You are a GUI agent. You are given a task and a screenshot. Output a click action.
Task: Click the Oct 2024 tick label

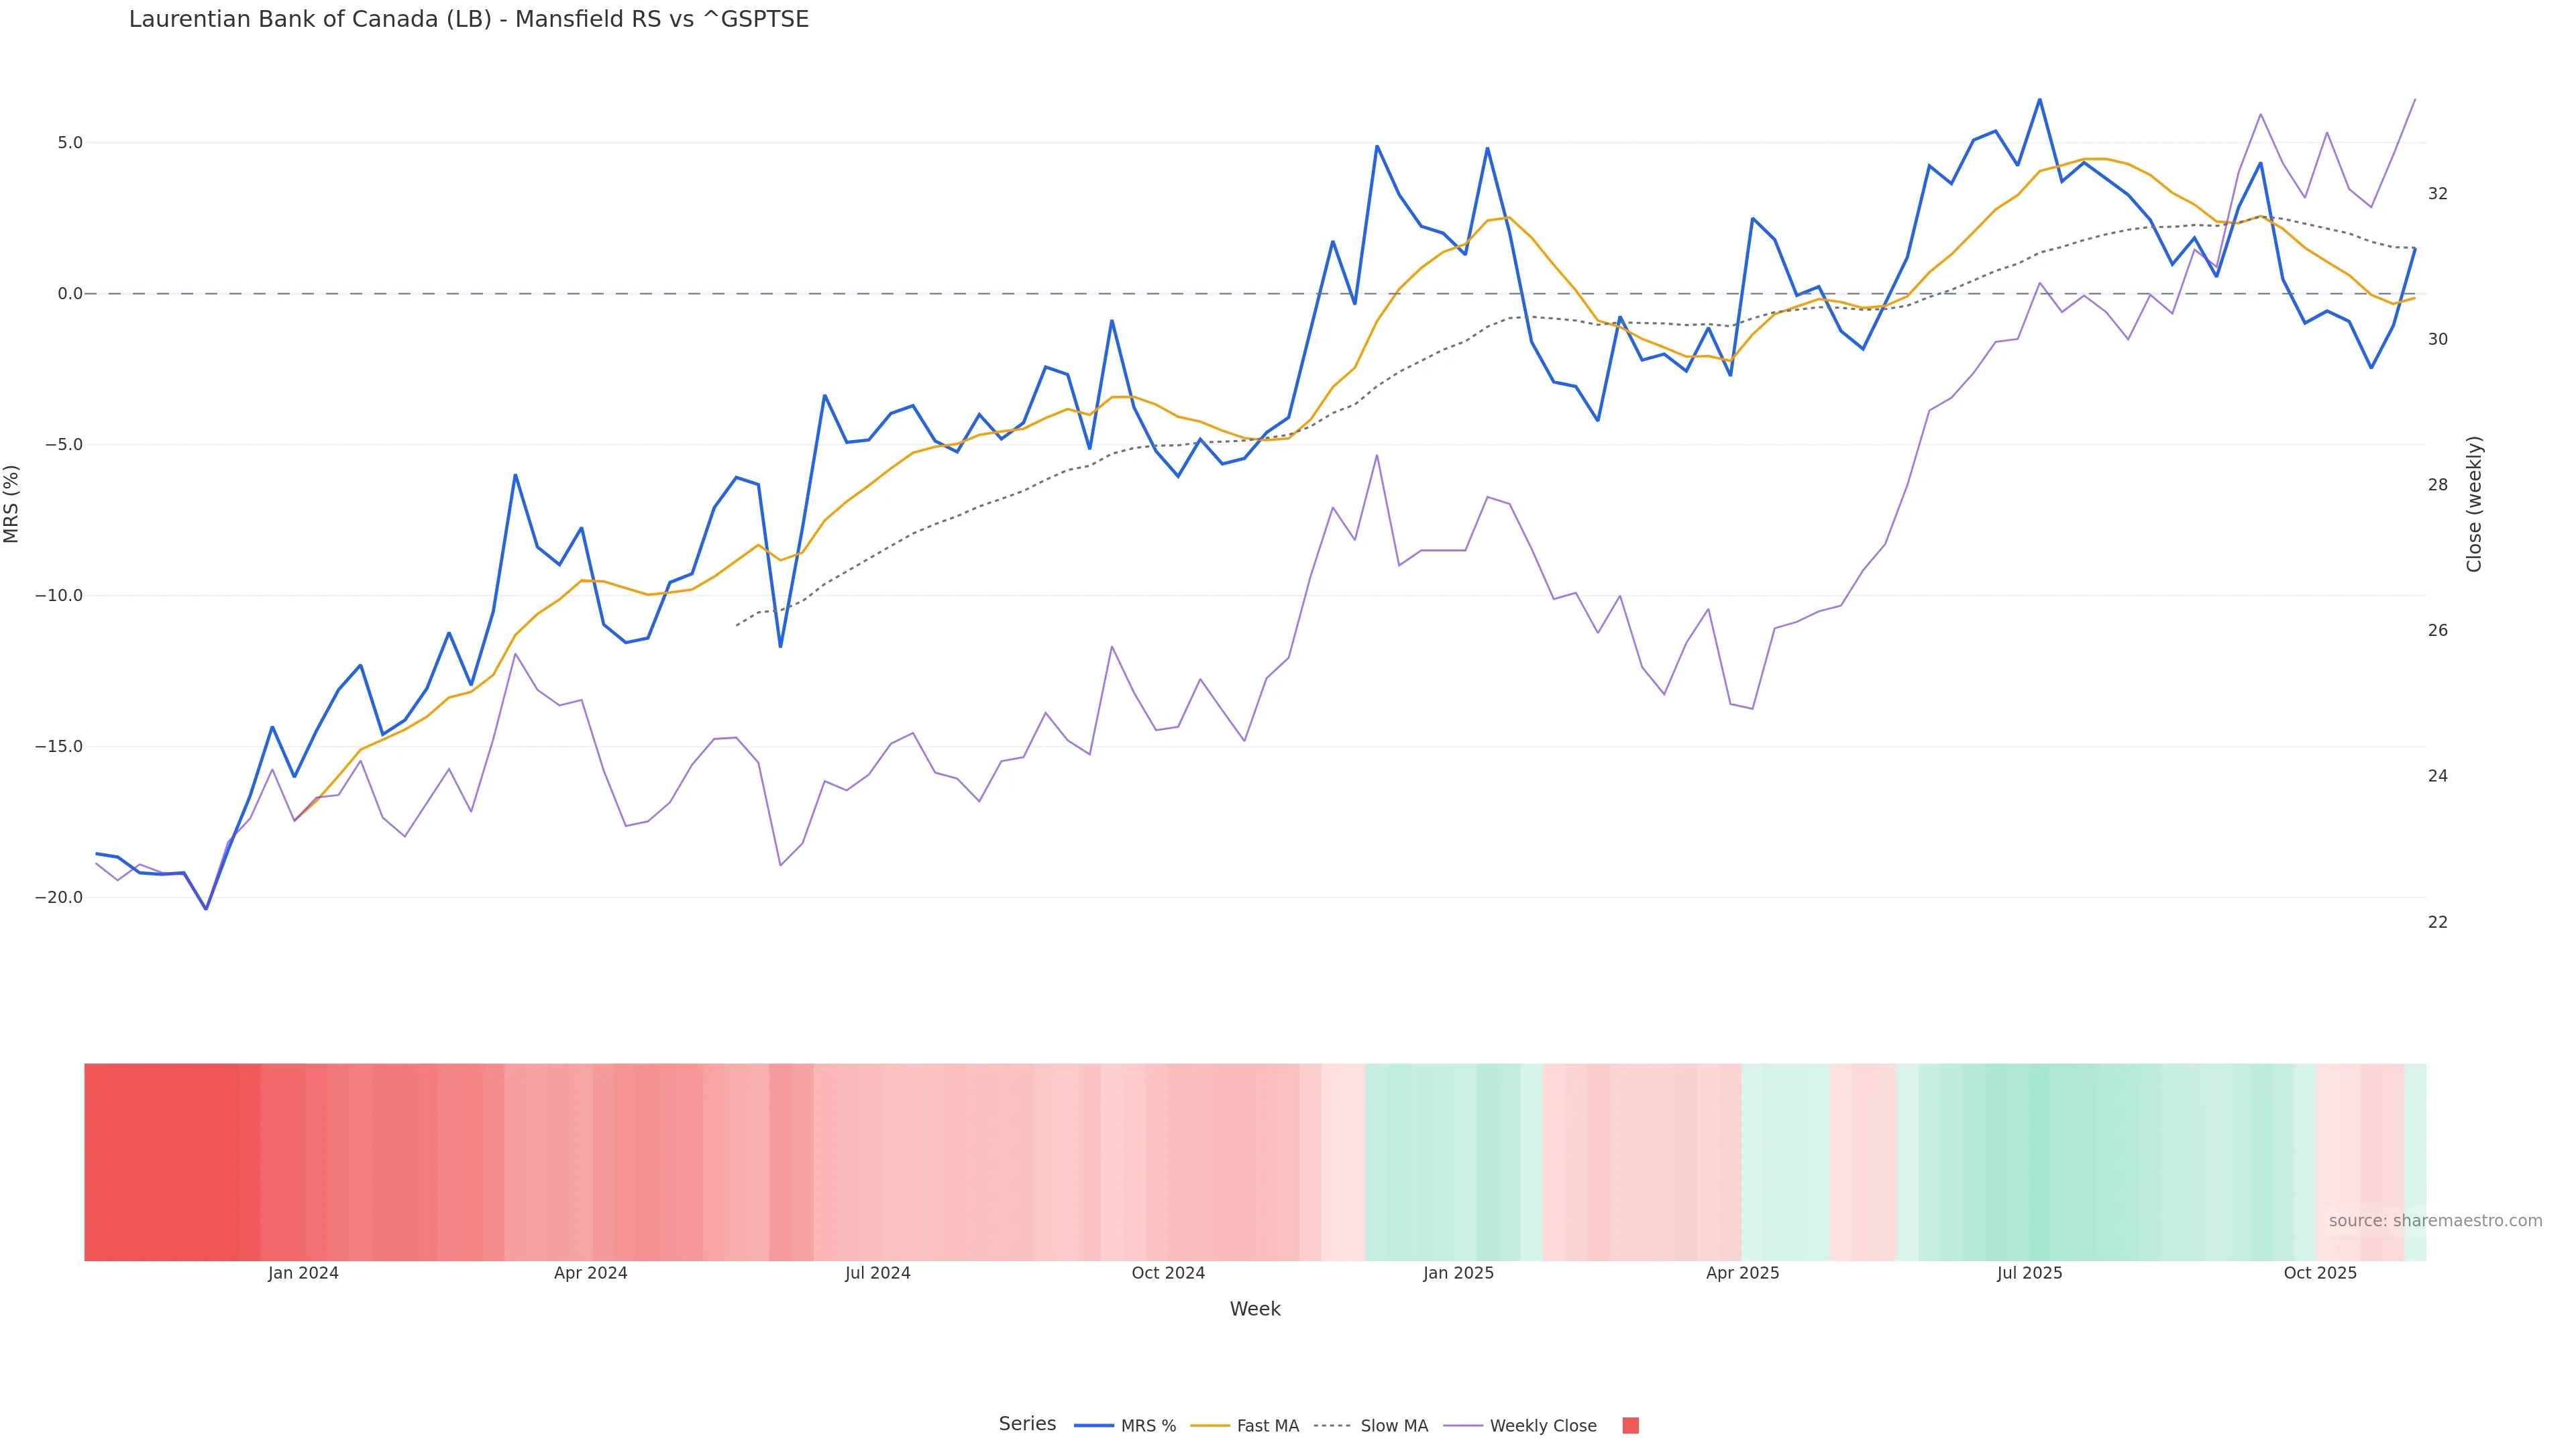[x=1168, y=1273]
